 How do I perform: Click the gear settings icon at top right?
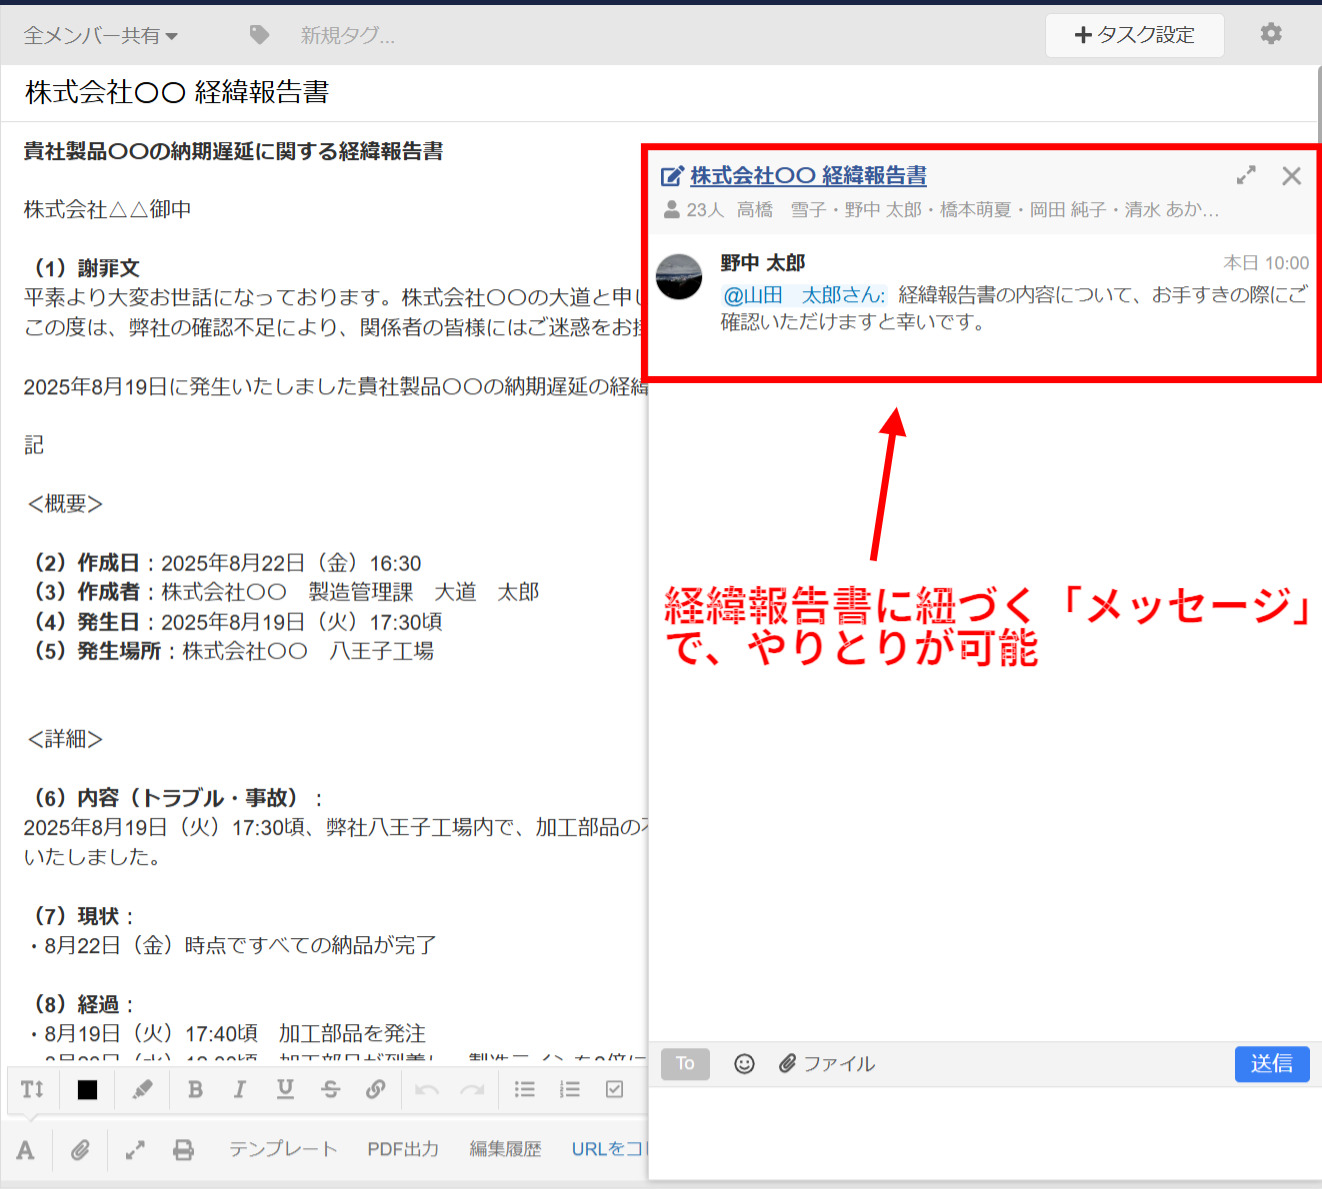(x=1270, y=33)
